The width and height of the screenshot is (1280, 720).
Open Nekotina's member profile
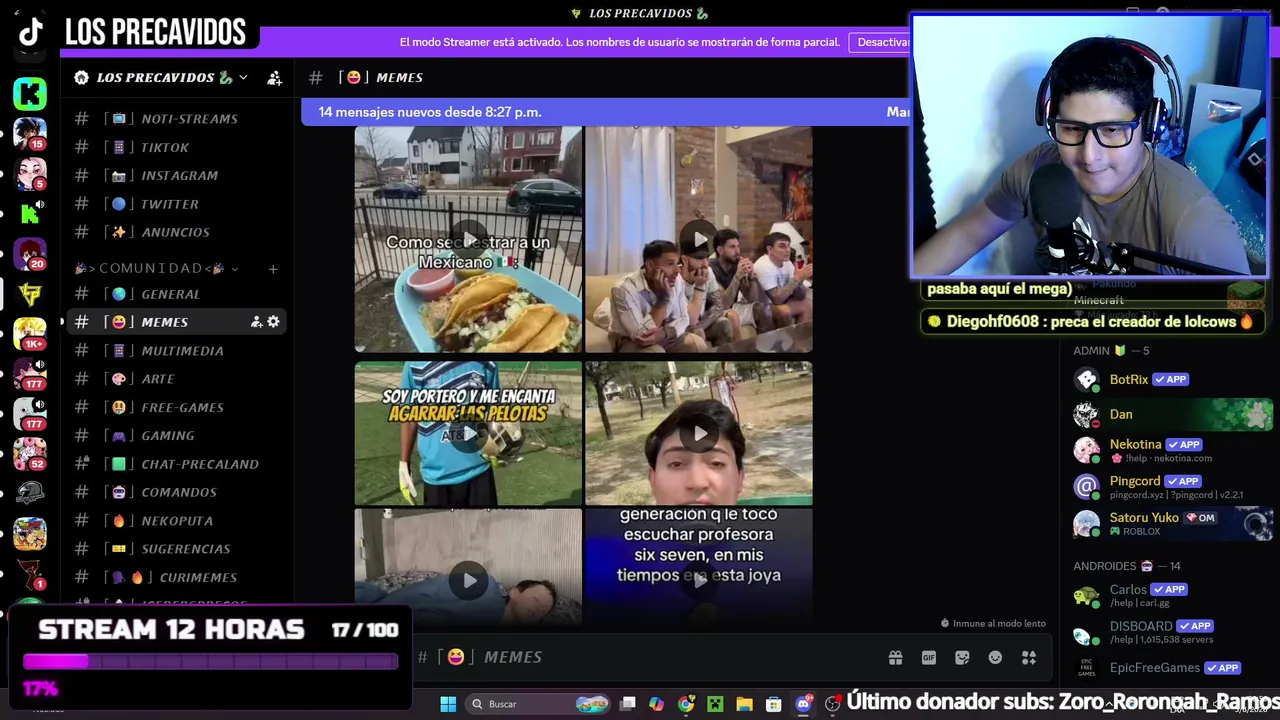1172,450
